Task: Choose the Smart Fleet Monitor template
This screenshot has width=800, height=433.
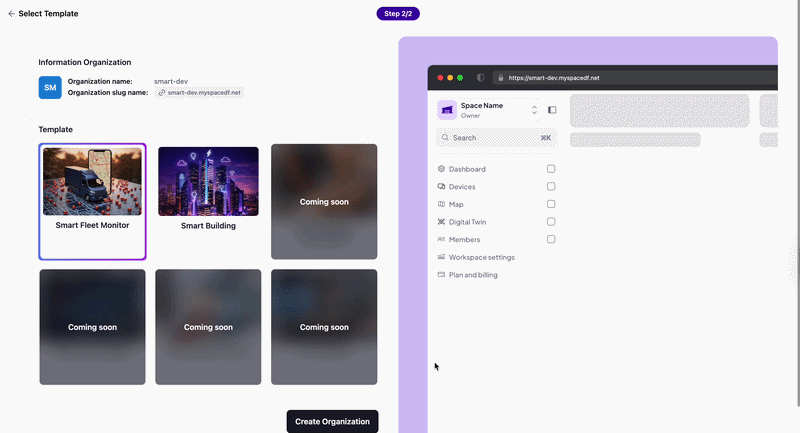Action: (92, 182)
